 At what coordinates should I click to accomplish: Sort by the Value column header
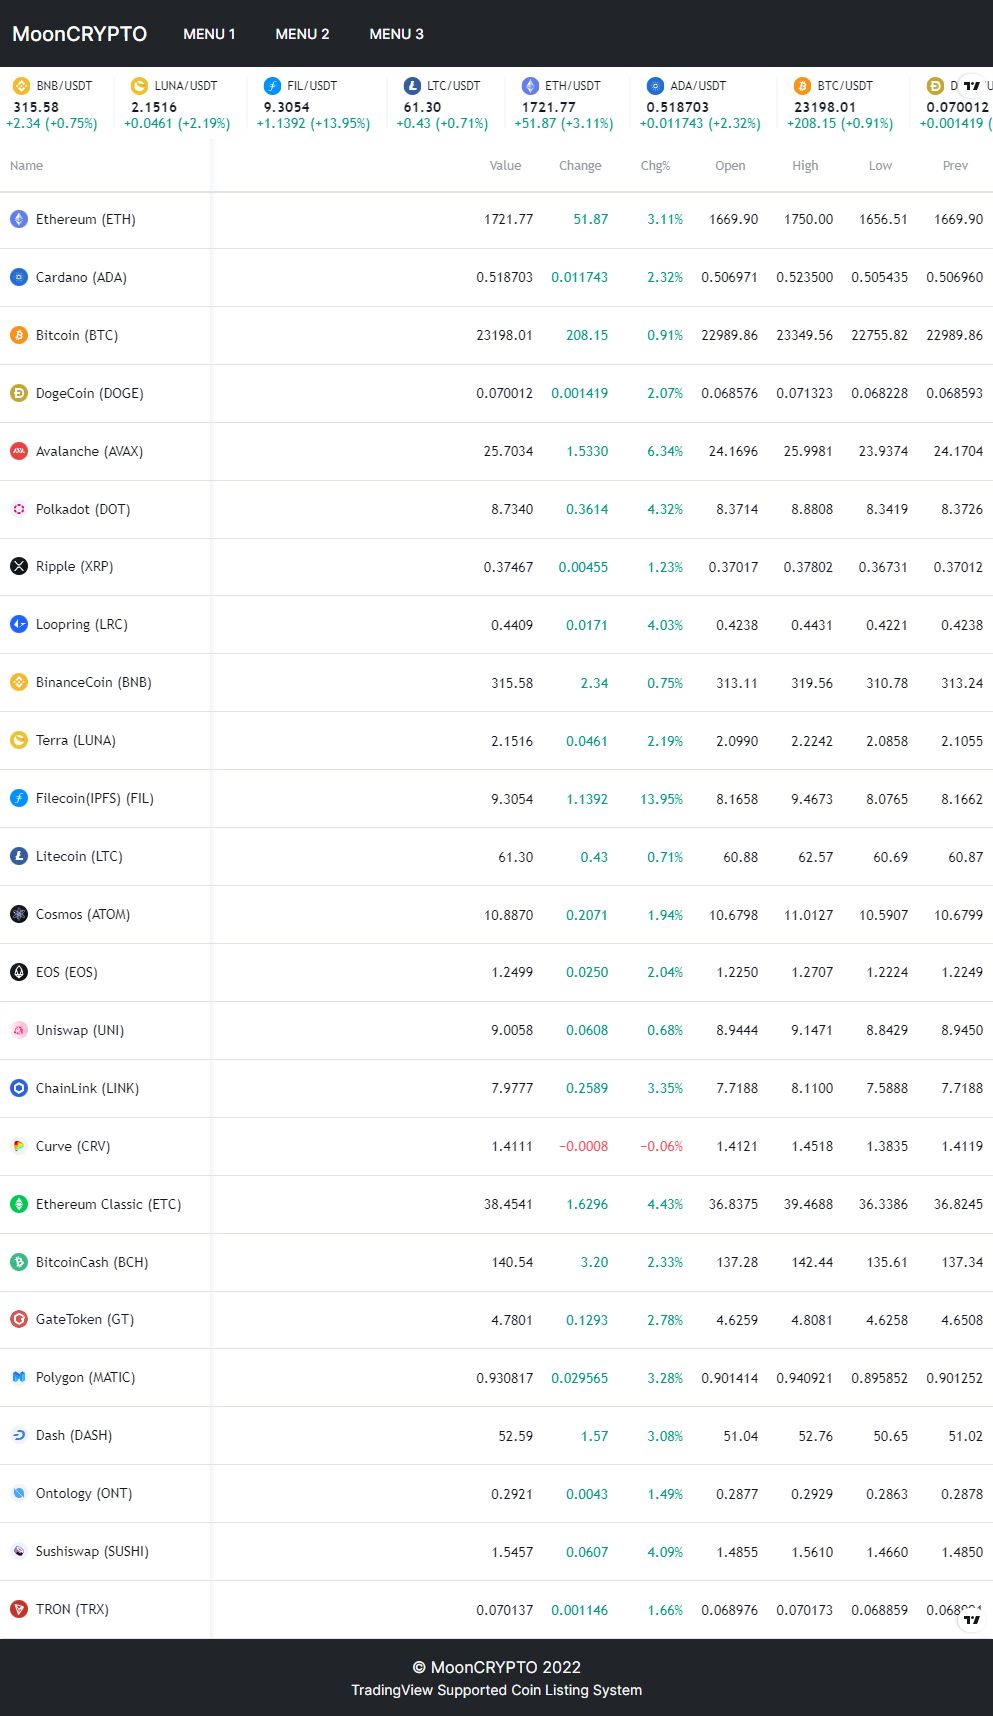click(505, 166)
